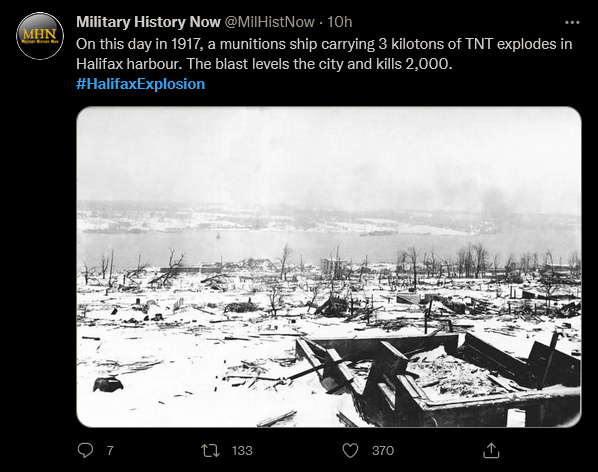
Task: Click the reply speech bubble icon
Action: point(85,450)
